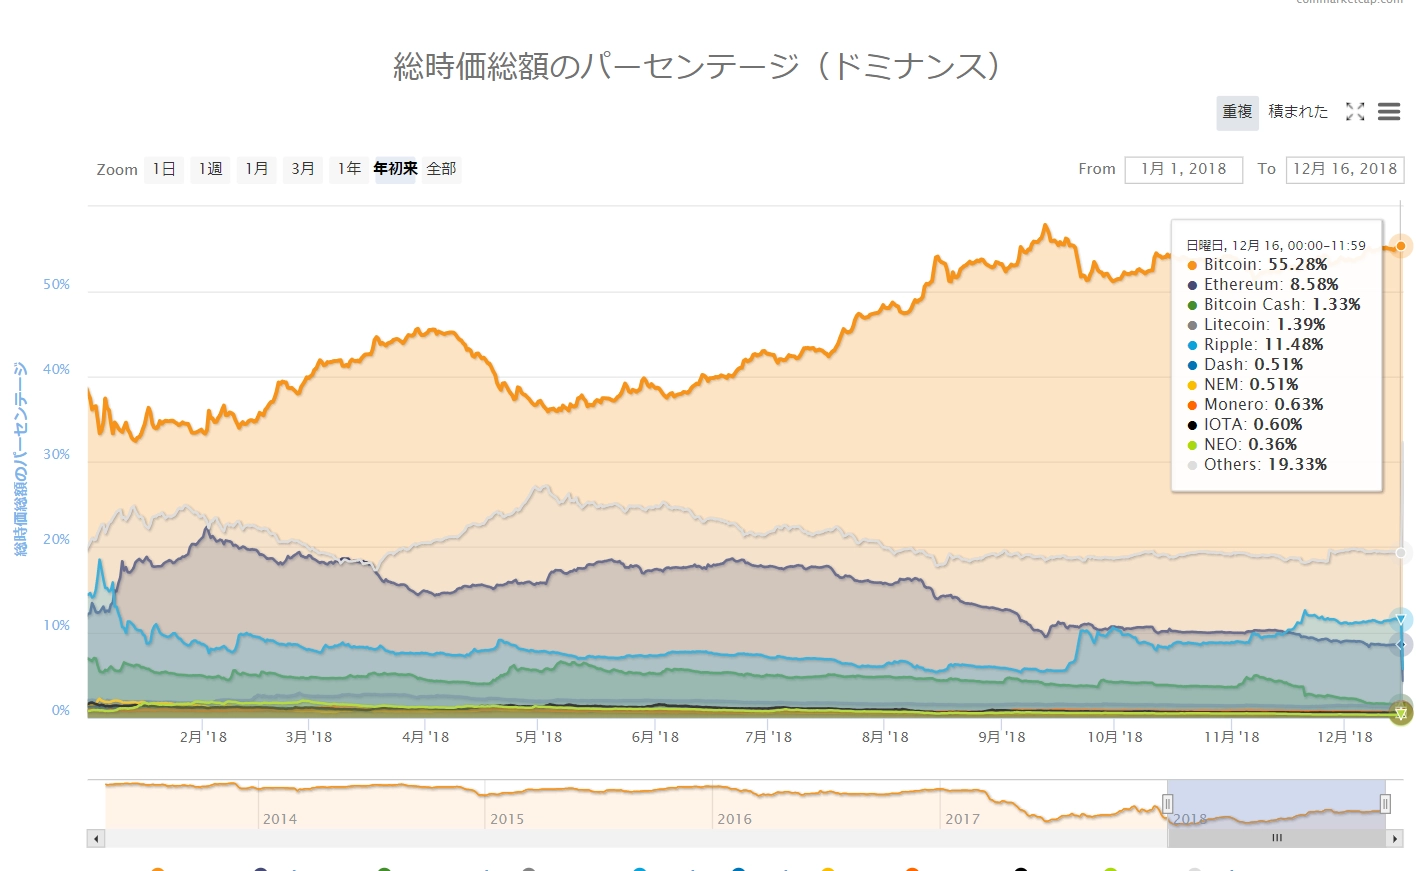Click the right navigator range handle
The width and height of the screenshot is (1427, 871).
[x=1385, y=804]
